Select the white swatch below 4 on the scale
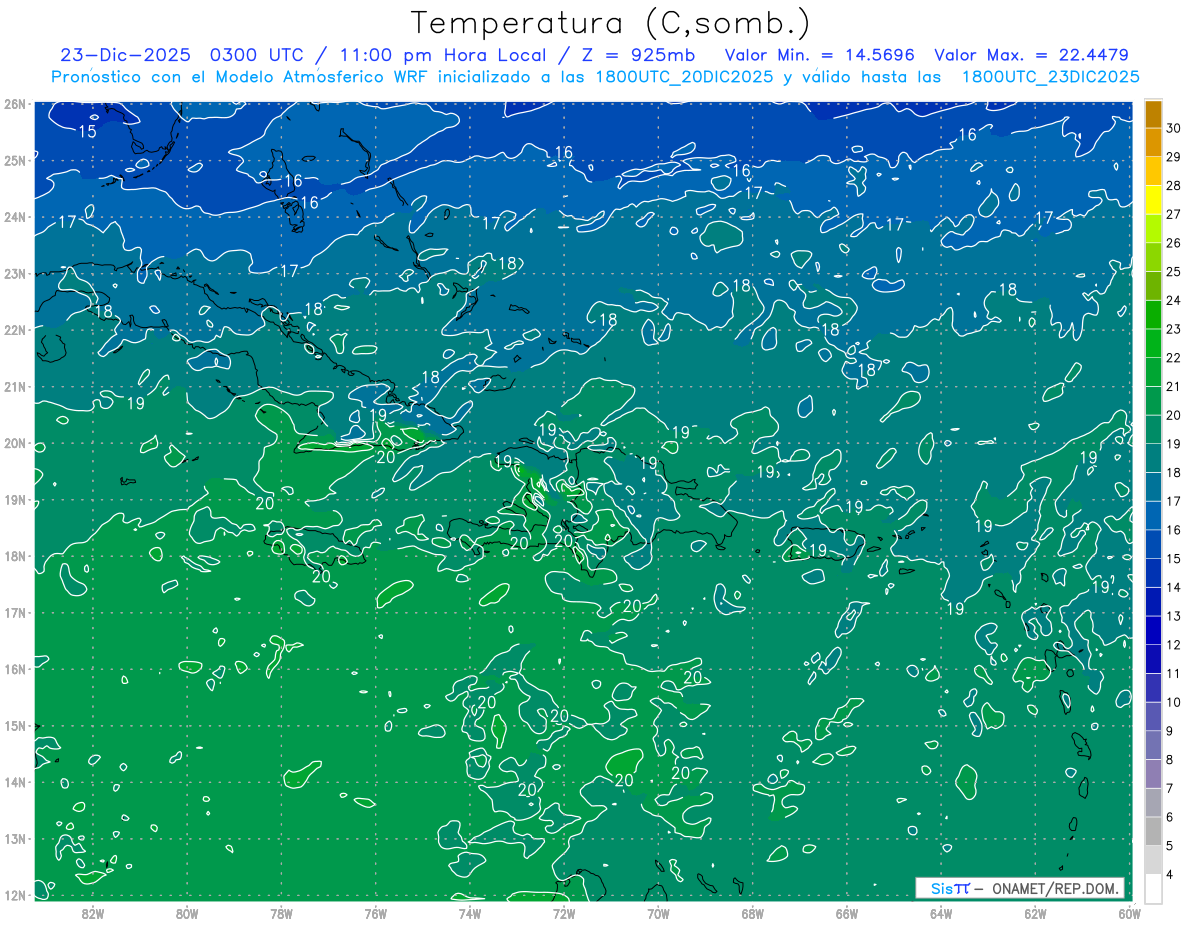 1153,888
